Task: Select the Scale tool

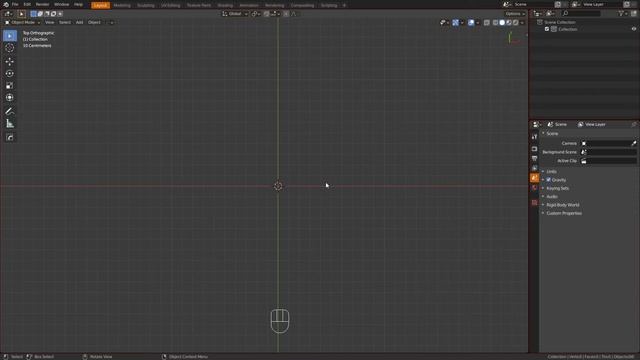Action: point(10,85)
